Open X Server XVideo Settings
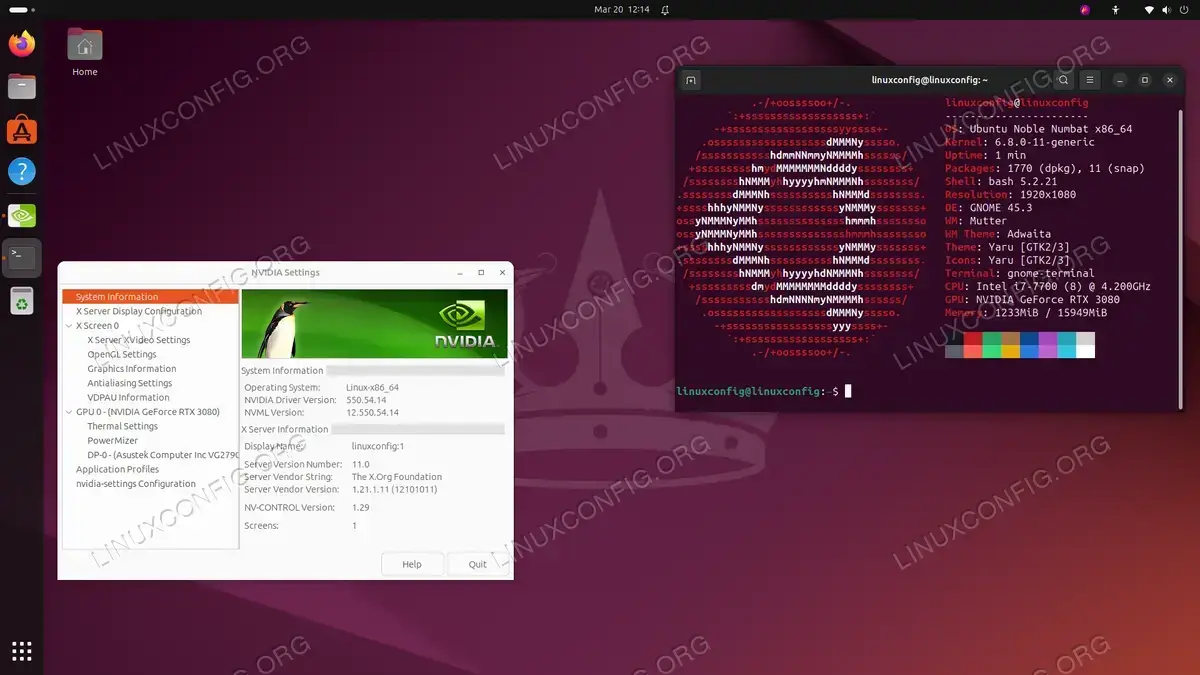Screen dimensions: 1200x675 (x=139, y=340)
